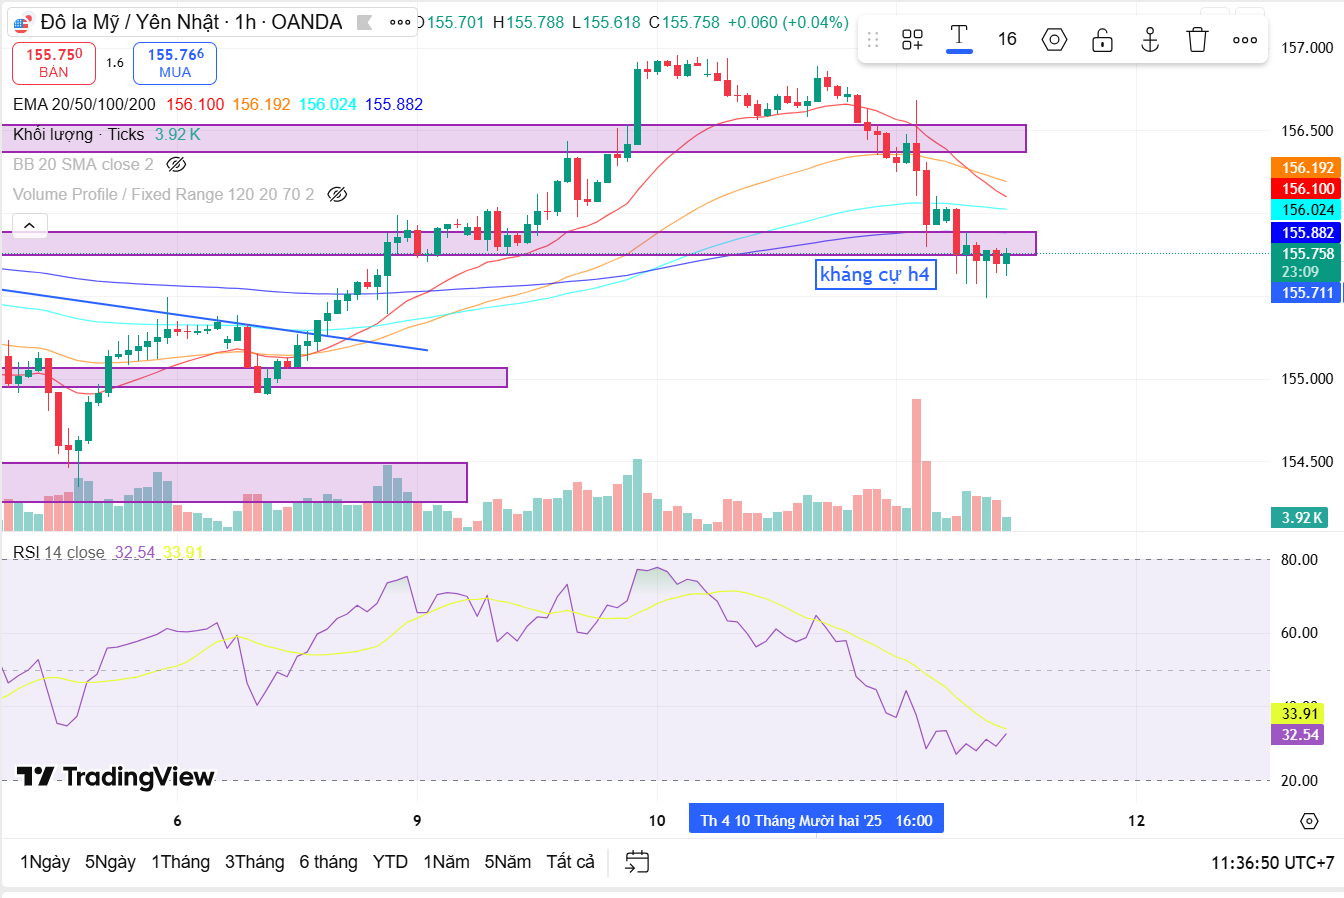Delete drawing with trash icon
The image size is (1344, 898).
click(x=1197, y=40)
